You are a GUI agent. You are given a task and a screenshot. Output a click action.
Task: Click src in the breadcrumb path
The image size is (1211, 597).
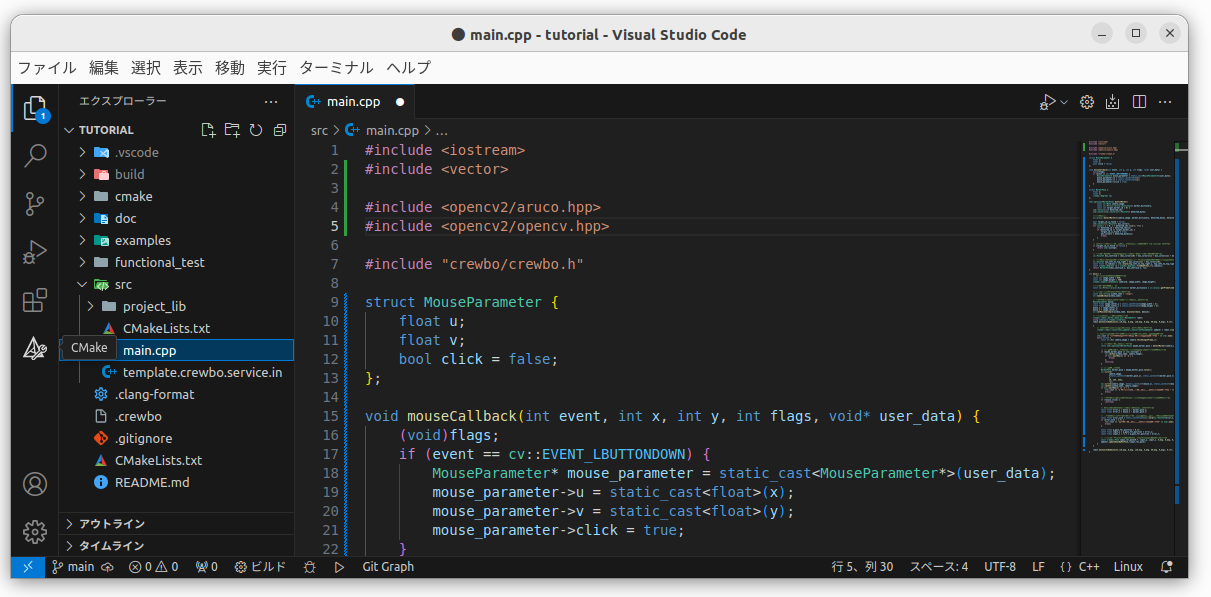(x=319, y=130)
